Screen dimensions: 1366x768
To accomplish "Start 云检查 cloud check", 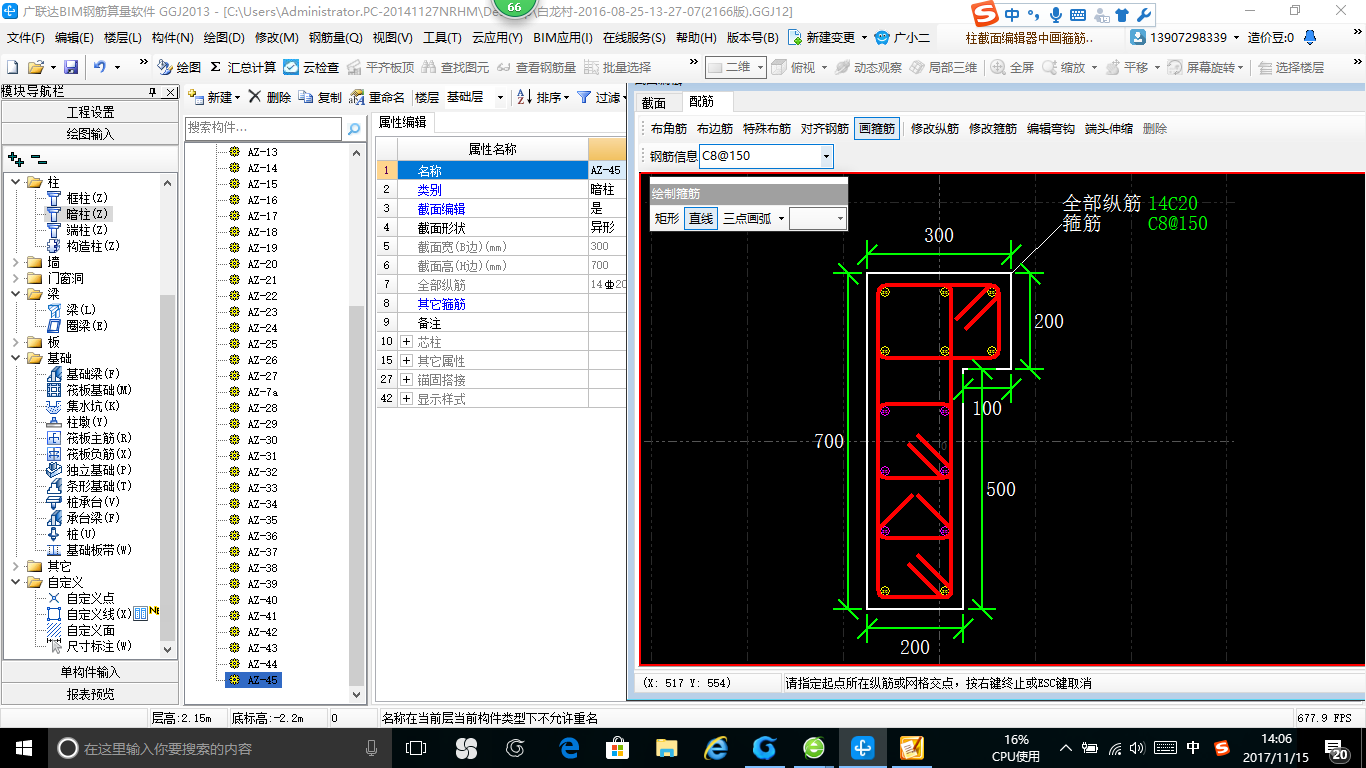I will pos(311,67).
